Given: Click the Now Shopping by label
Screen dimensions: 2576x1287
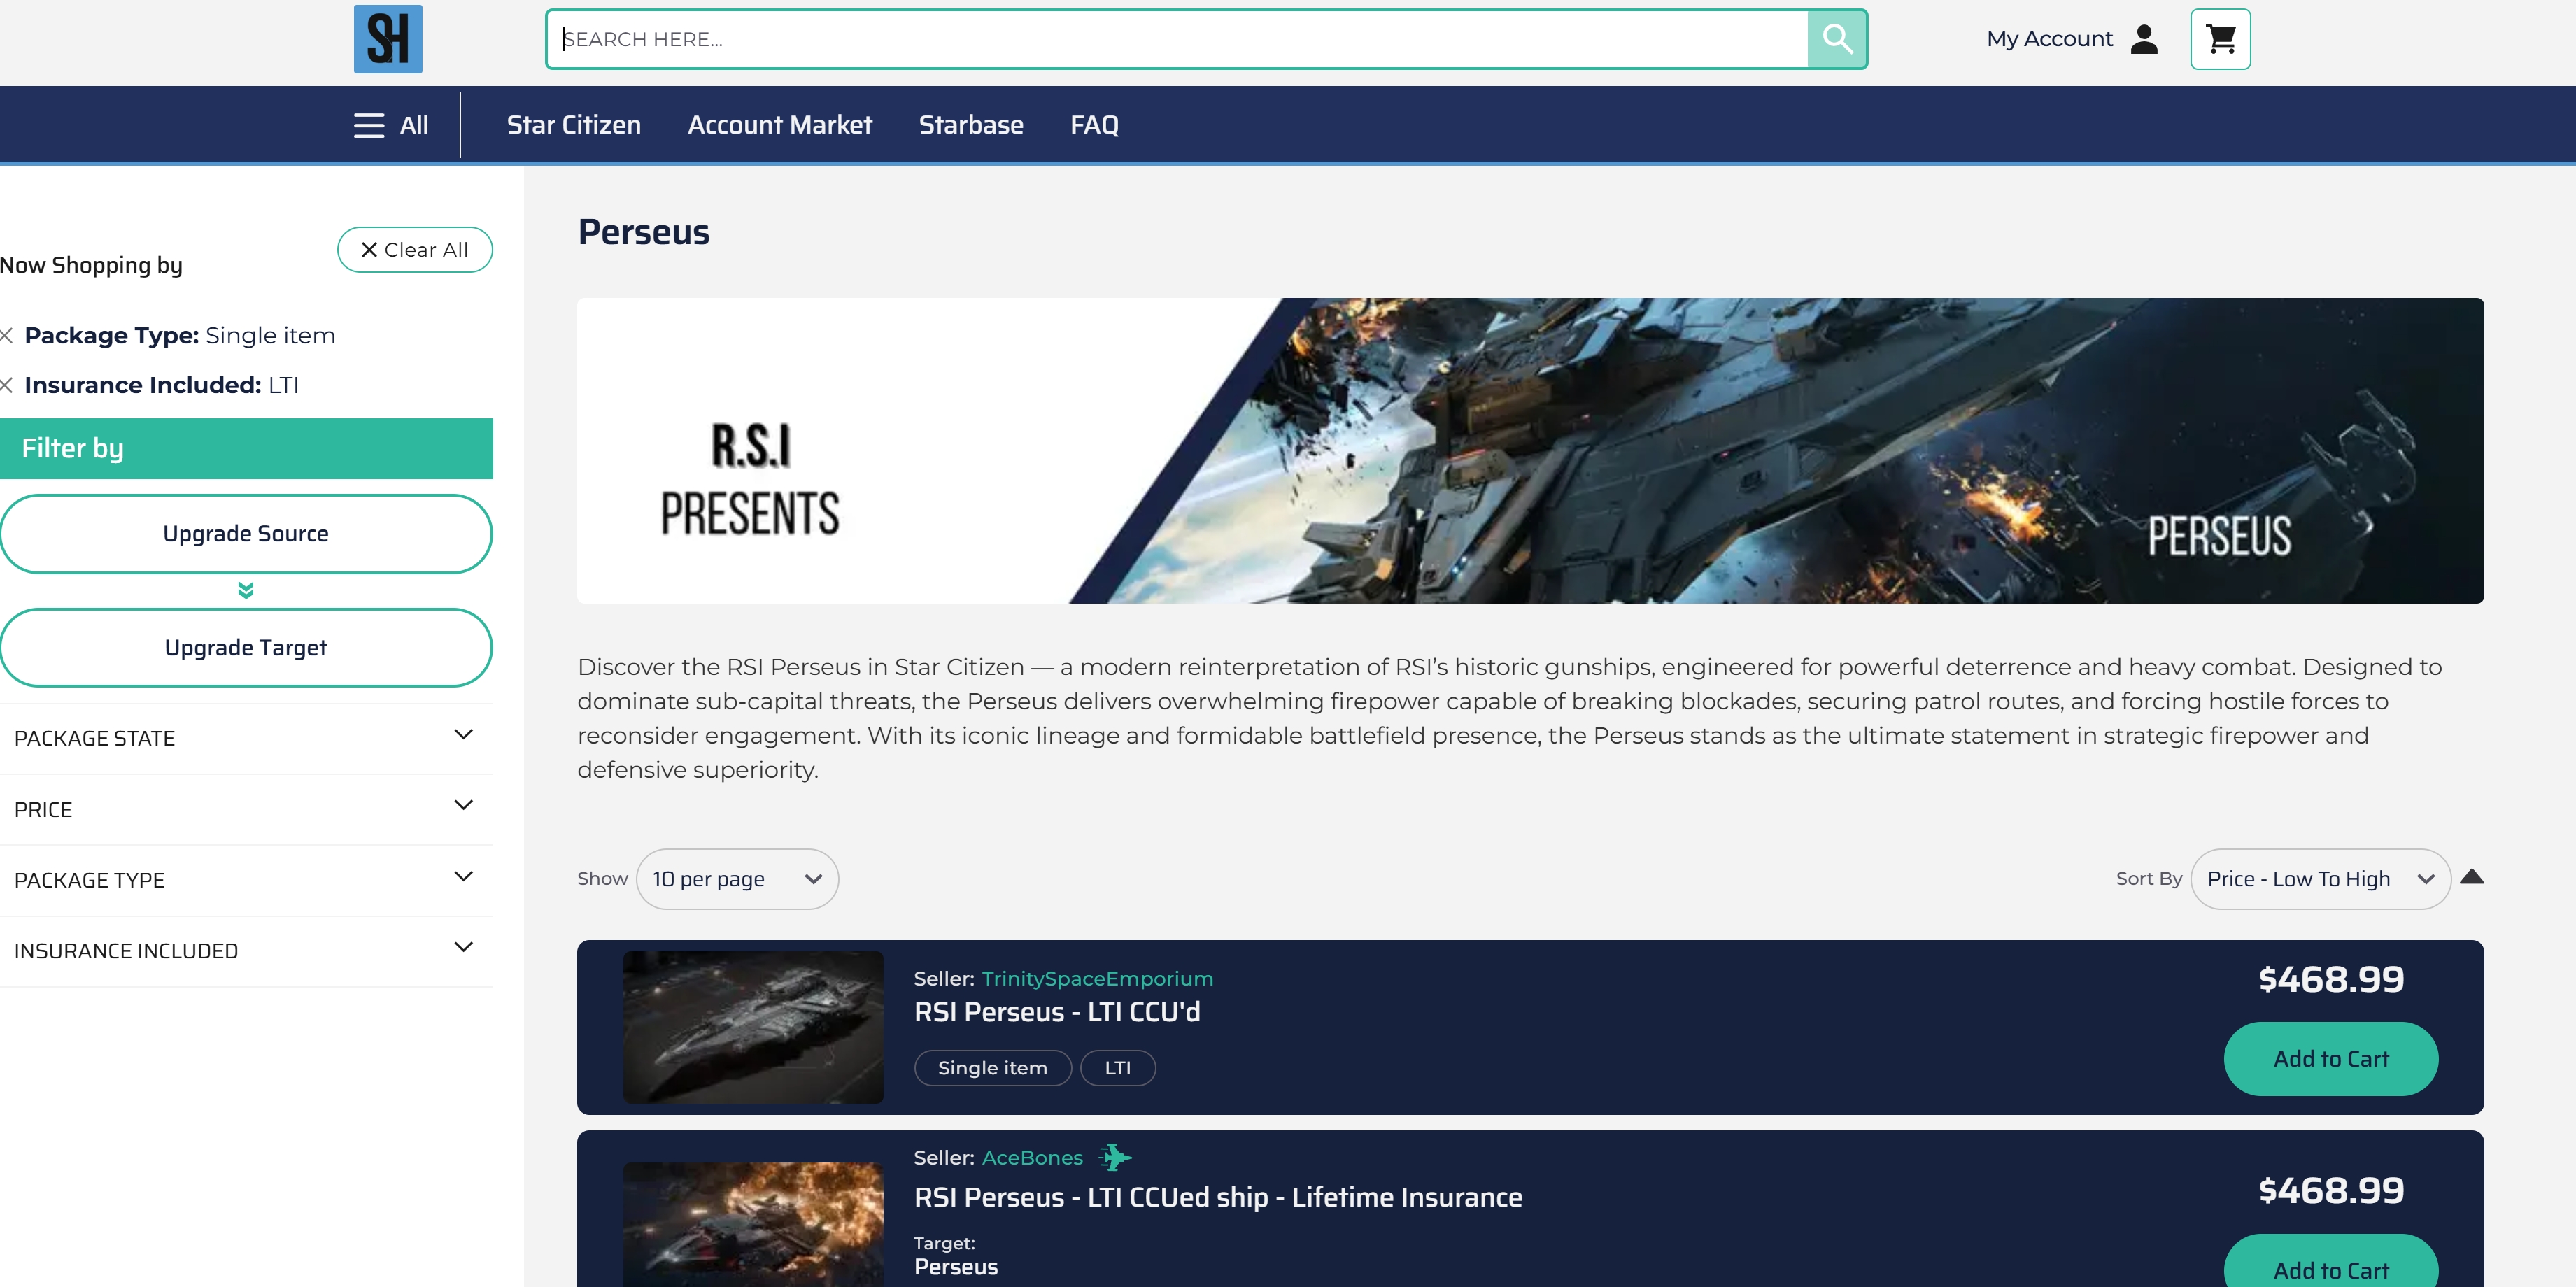Looking at the screenshot, I should pos(91,265).
